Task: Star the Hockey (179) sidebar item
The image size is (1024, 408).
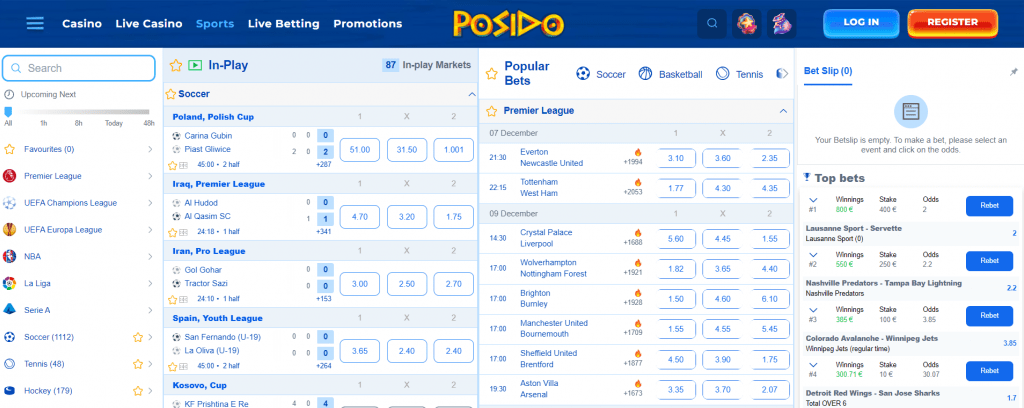Action: (x=138, y=391)
